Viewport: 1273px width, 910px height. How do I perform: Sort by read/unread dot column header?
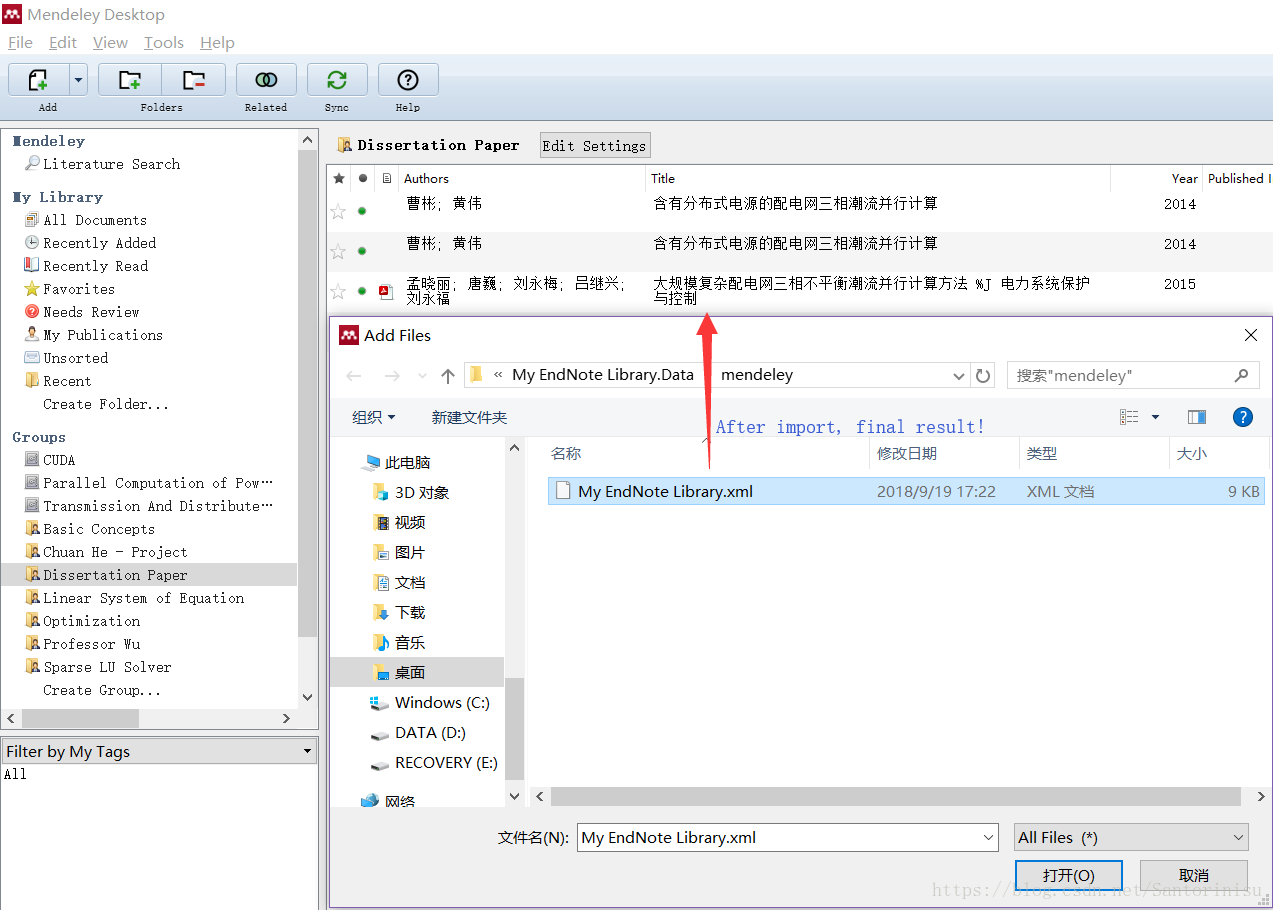coord(363,178)
